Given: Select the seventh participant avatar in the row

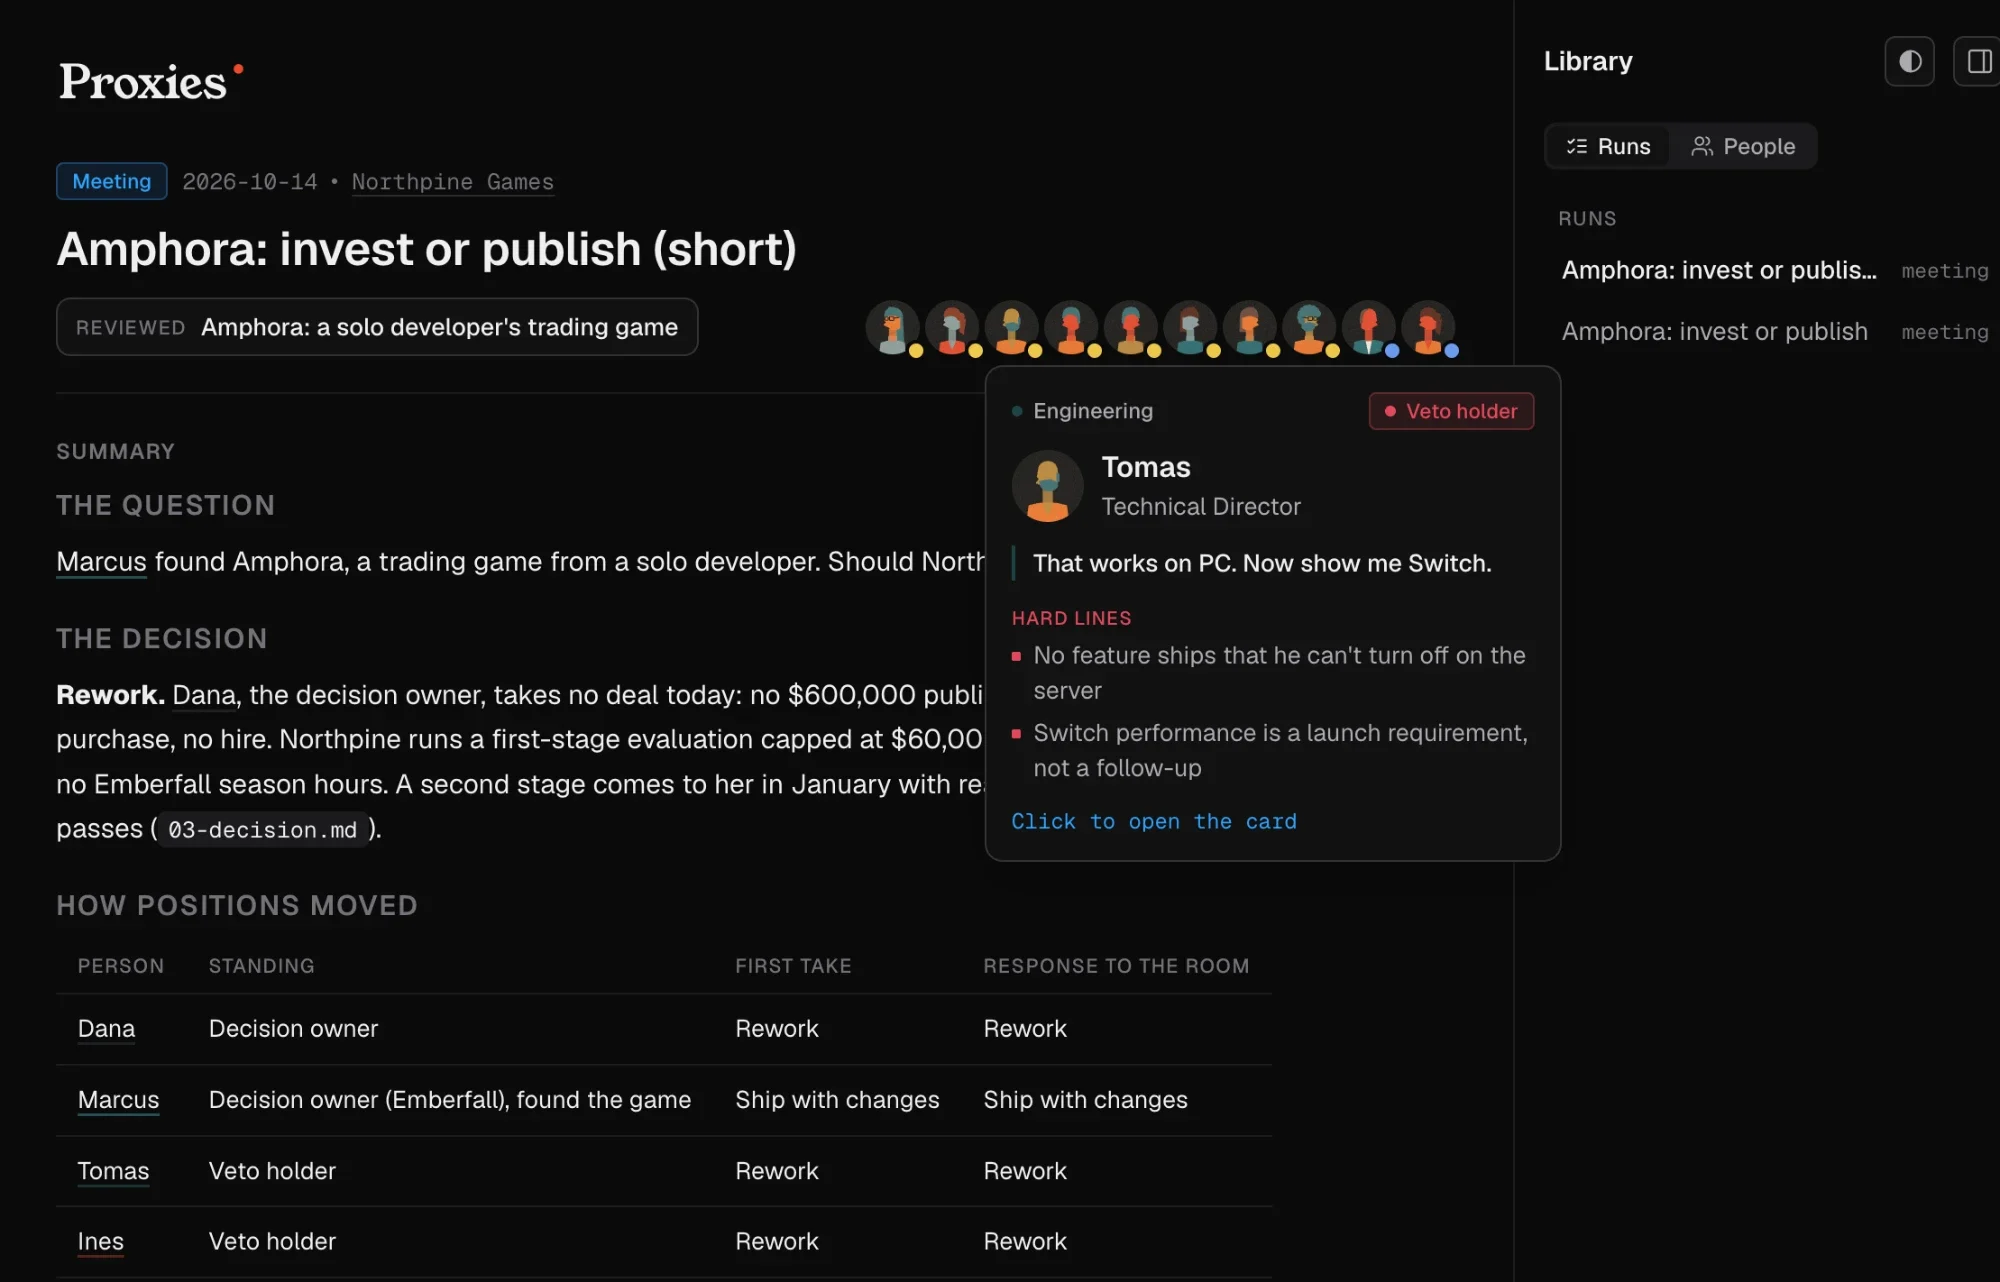Looking at the screenshot, I should [1250, 327].
